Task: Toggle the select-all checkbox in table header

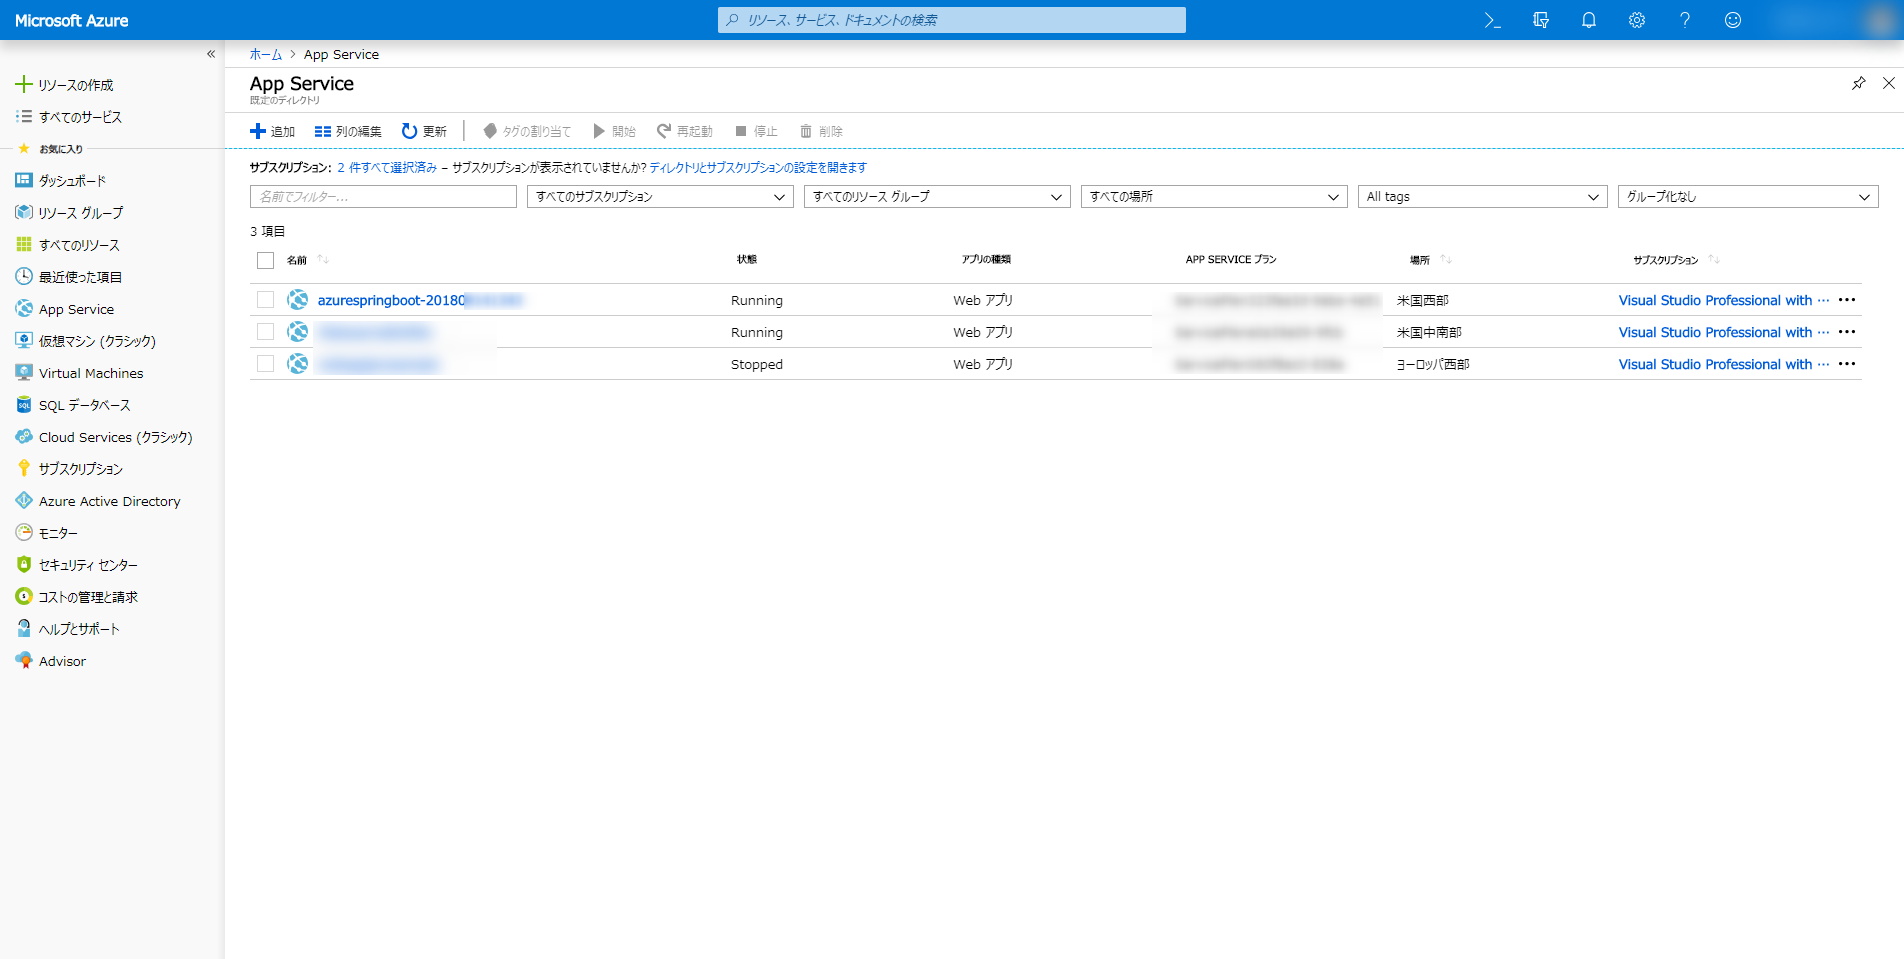Action: tap(265, 260)
